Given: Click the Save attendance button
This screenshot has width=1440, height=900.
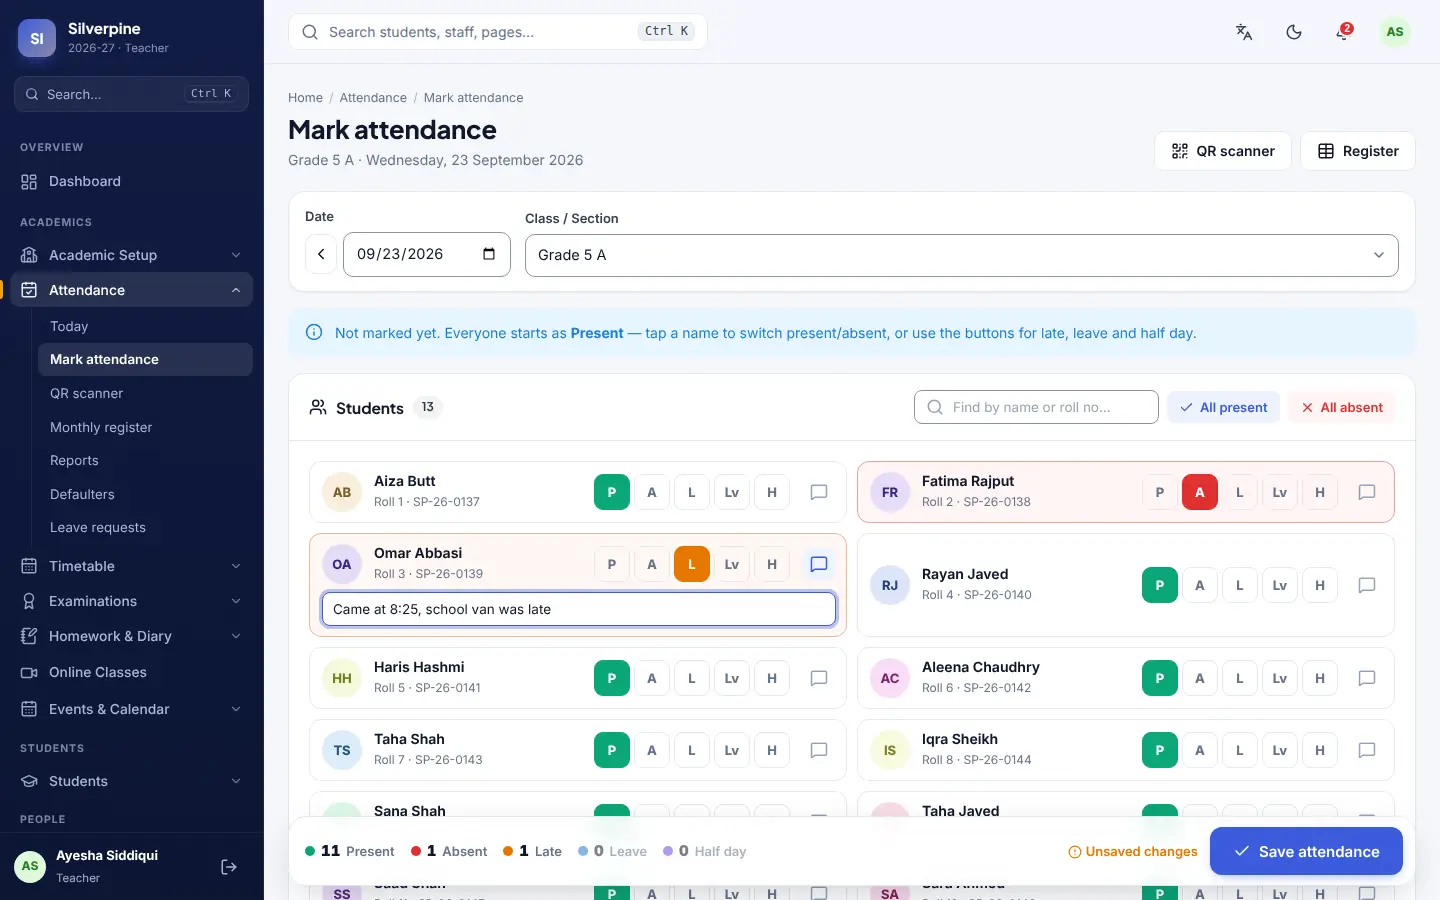Looking at the screenshot, I should point(1306,852).
